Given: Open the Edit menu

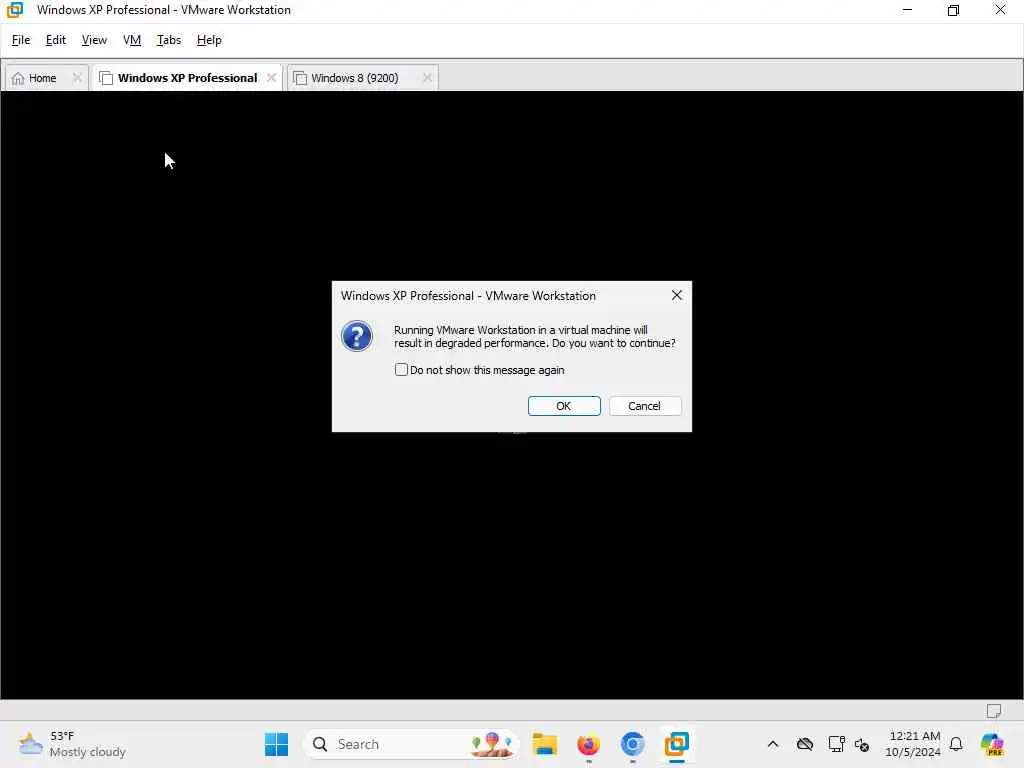Looking at the screenshot, I should coord(56,40).
